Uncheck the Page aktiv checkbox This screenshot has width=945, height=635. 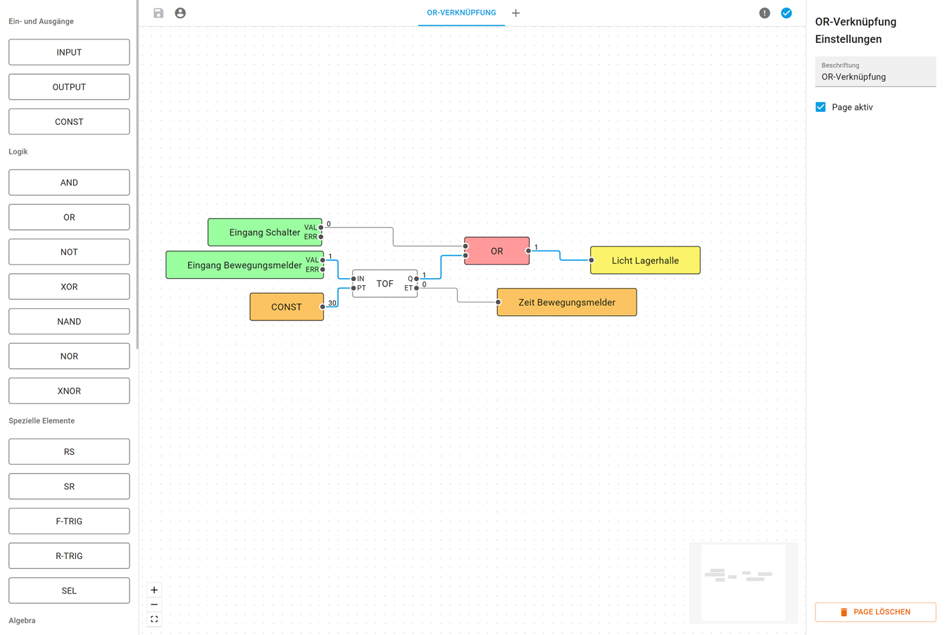820,107
